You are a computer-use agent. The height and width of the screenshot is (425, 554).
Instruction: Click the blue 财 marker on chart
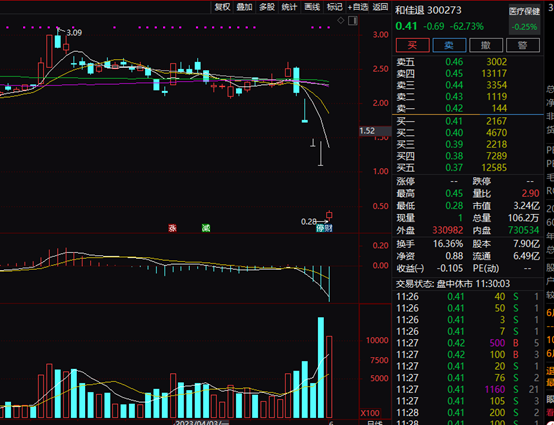[328, 228]
